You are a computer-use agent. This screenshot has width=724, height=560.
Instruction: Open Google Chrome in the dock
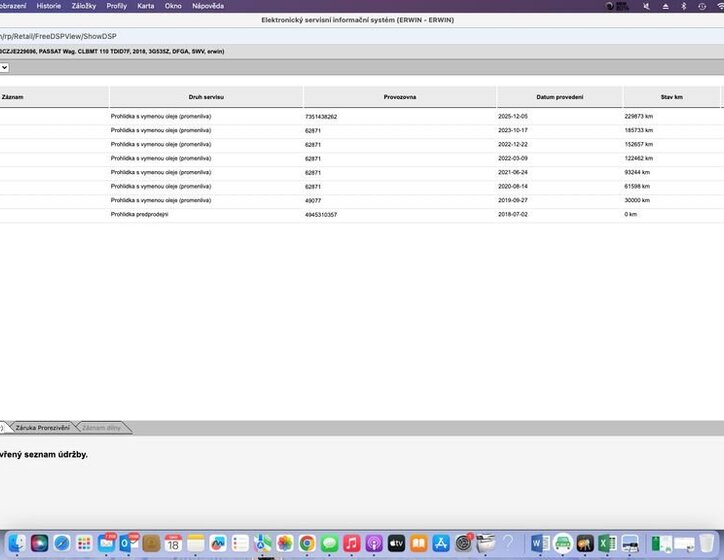click(307, 543)
